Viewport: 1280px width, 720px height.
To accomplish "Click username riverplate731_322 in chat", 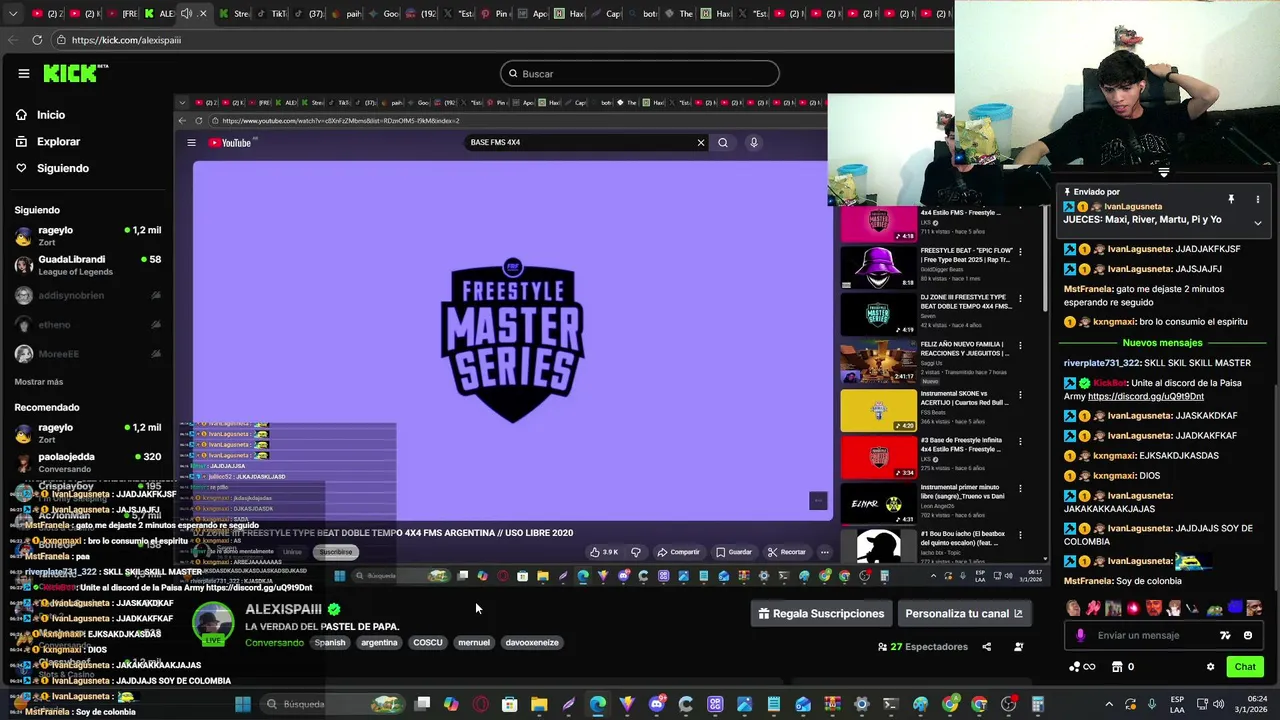I will point(1102,363).
